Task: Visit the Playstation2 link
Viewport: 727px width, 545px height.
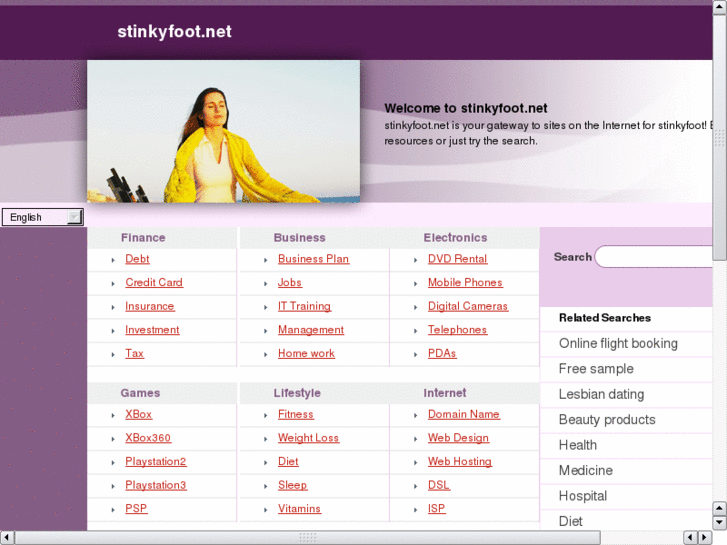Action: (156, 462)
